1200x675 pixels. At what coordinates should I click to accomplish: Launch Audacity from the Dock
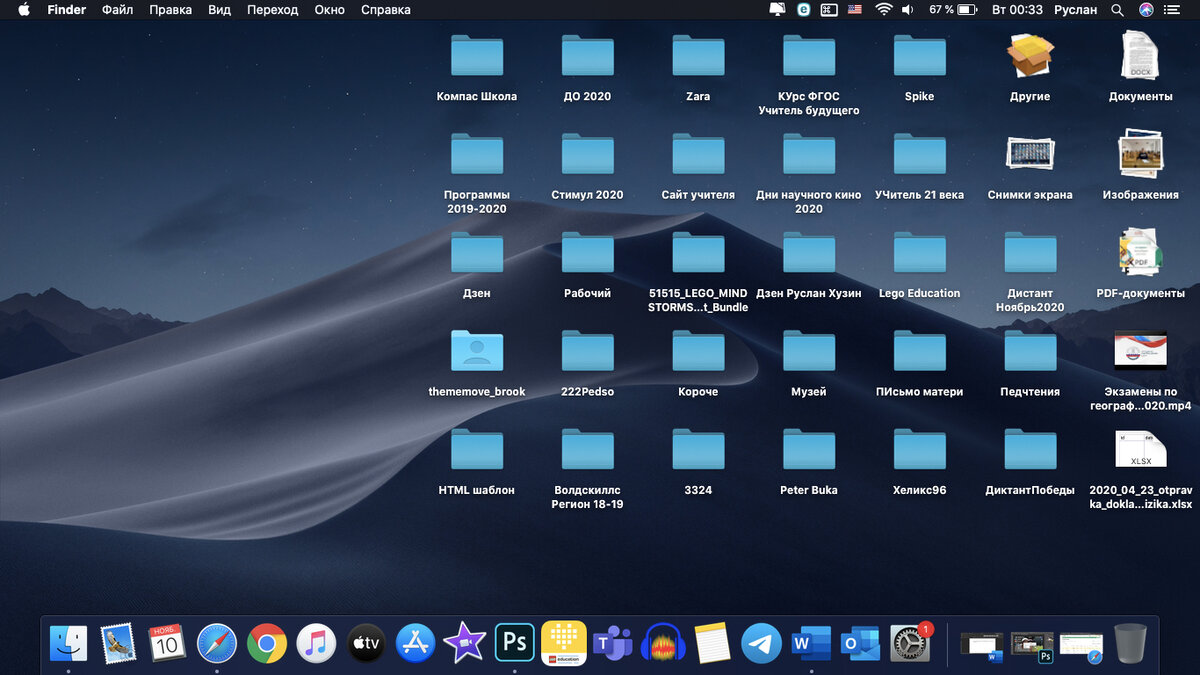click(x=663, y=643)
